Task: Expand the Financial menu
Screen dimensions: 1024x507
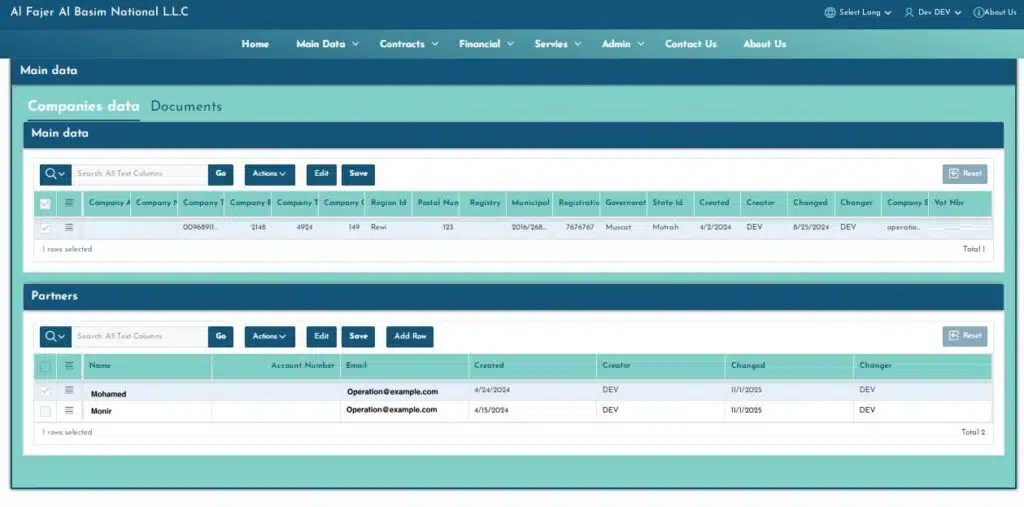Action: pos(486,44)
